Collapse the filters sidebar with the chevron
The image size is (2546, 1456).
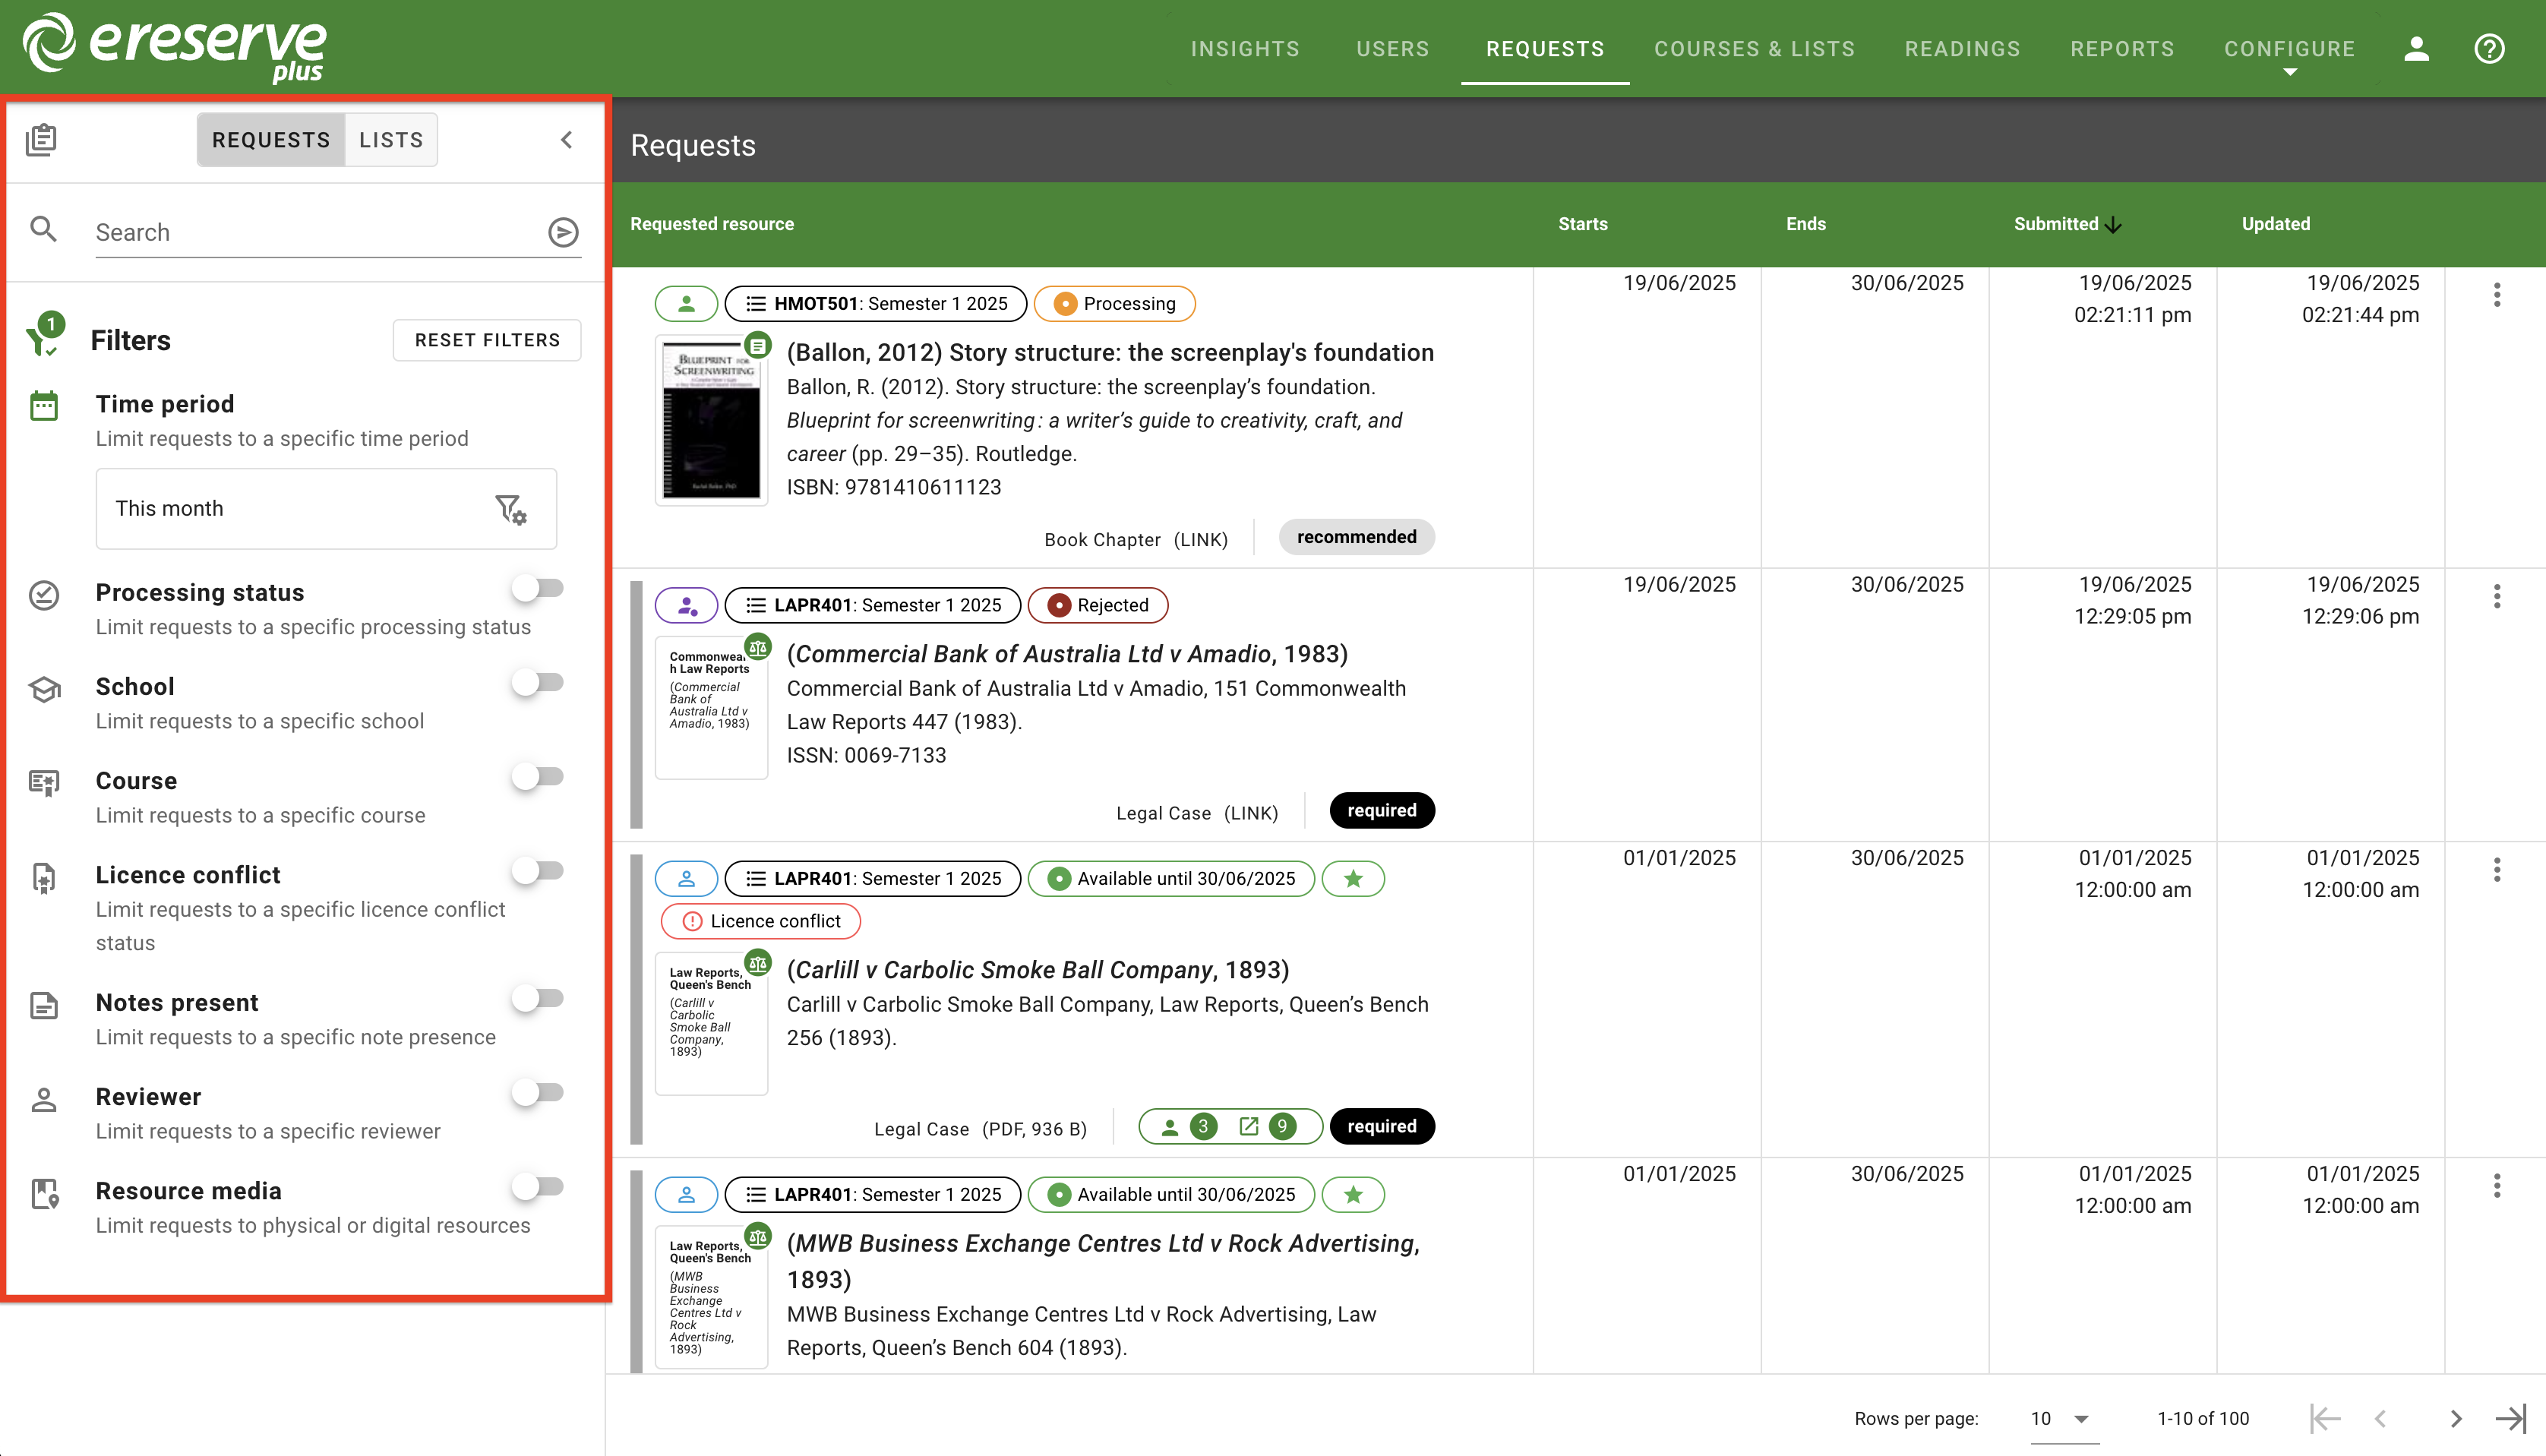point(566,139)
